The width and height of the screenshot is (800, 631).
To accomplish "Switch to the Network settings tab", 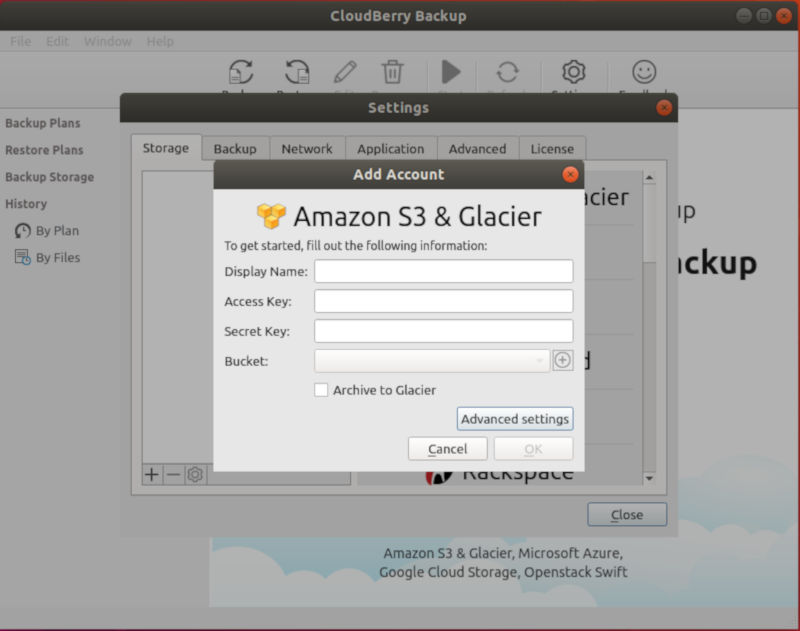I will click(x=307, y=148).
